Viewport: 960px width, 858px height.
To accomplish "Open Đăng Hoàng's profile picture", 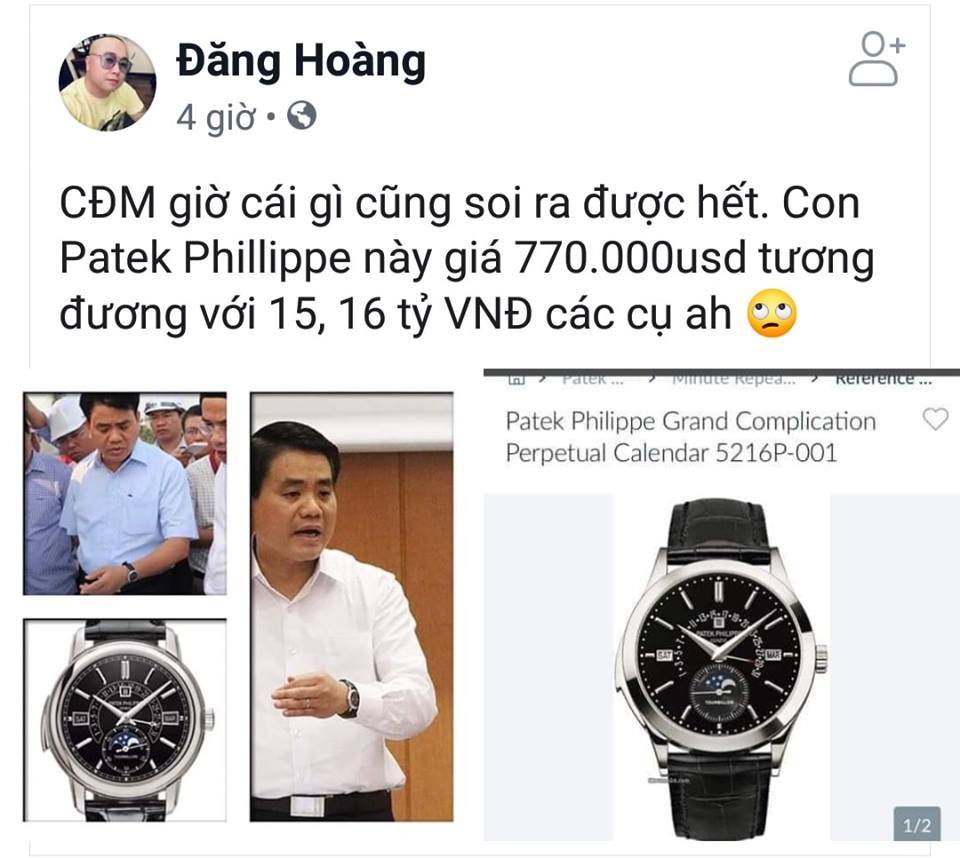I will coord(107,81).
